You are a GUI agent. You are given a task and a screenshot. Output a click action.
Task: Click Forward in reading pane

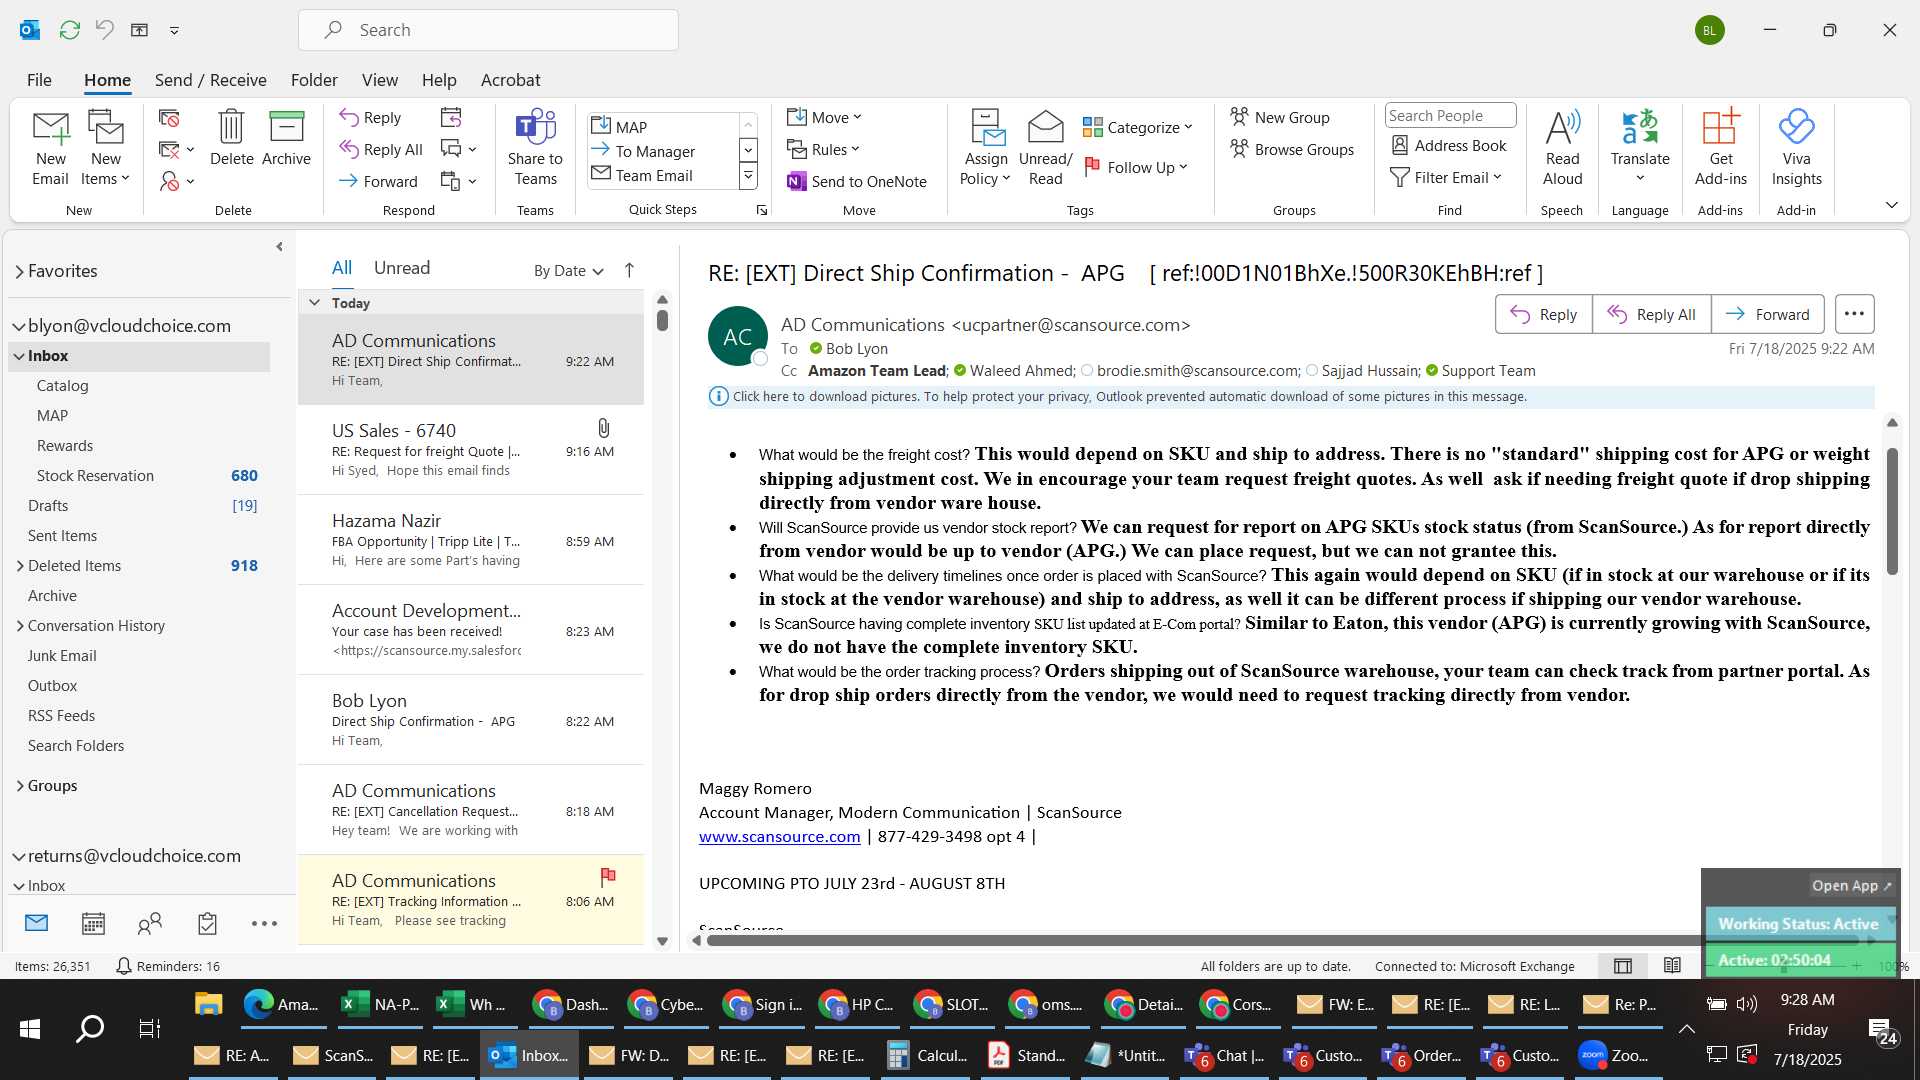(x=1767, y=314)
